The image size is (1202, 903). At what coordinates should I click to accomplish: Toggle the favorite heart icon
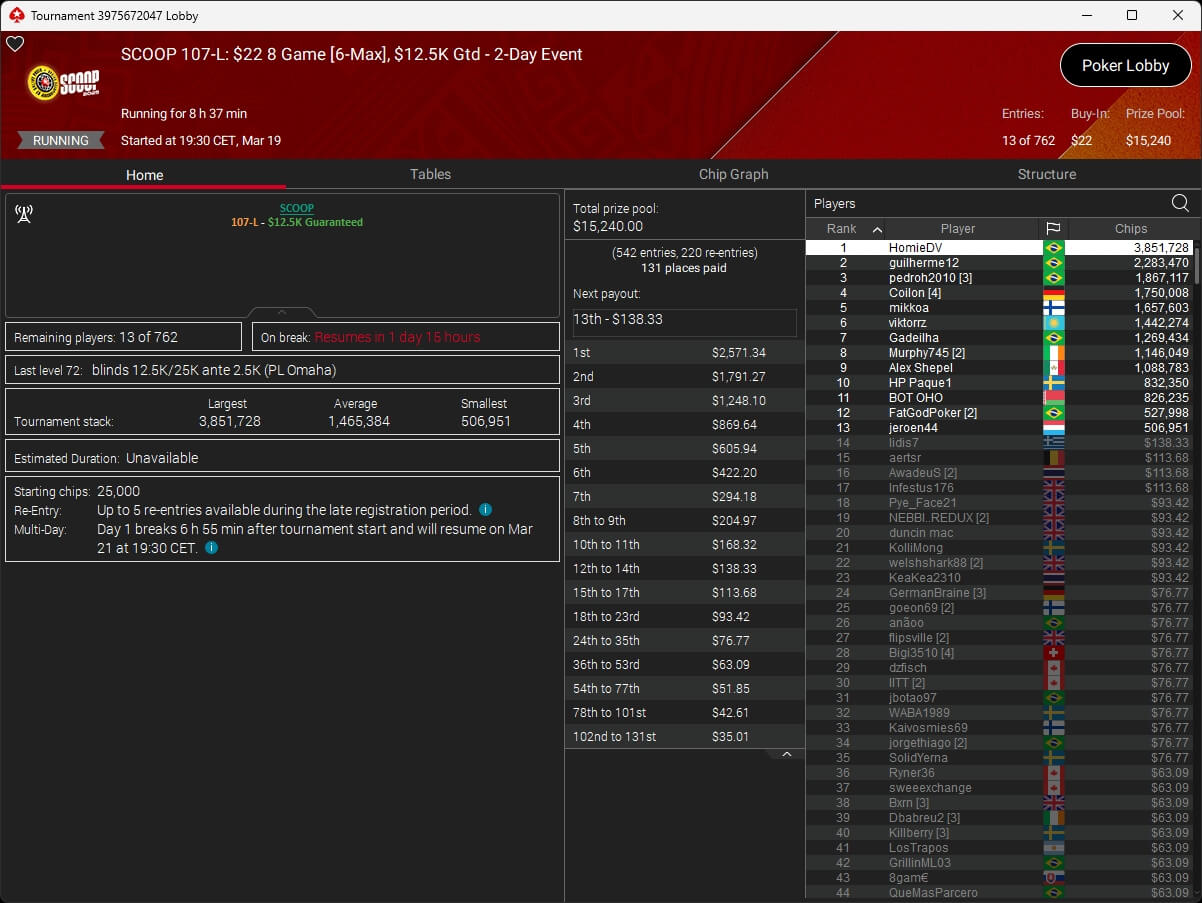tap(15, 44)
